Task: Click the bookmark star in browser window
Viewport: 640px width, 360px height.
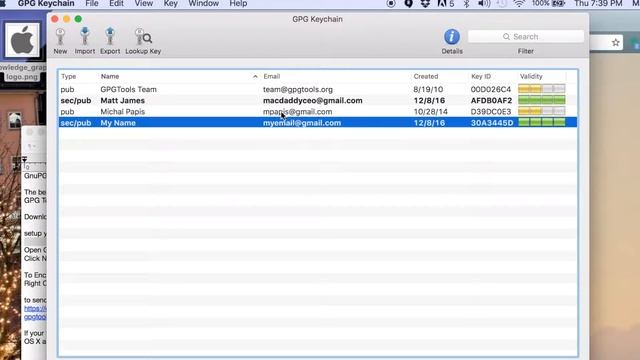Action: [616, 42]
